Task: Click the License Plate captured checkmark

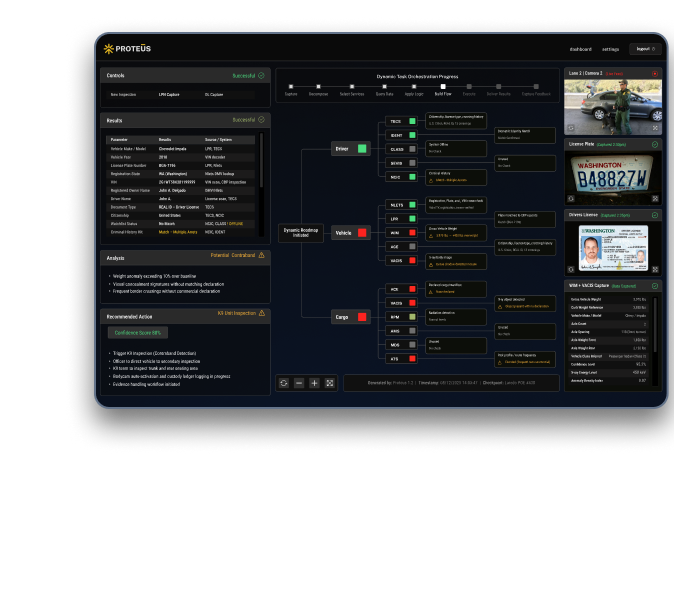Action: 655,144
